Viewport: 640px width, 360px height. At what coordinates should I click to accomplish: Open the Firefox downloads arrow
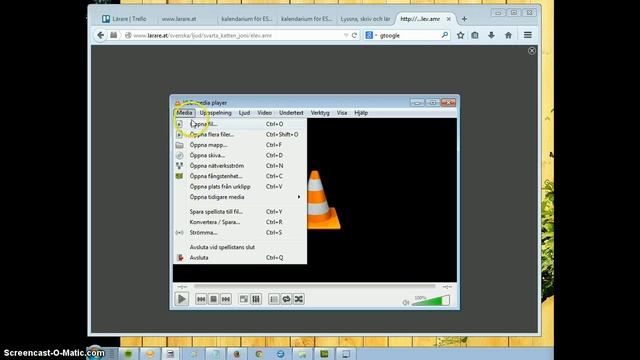point(491,36)
